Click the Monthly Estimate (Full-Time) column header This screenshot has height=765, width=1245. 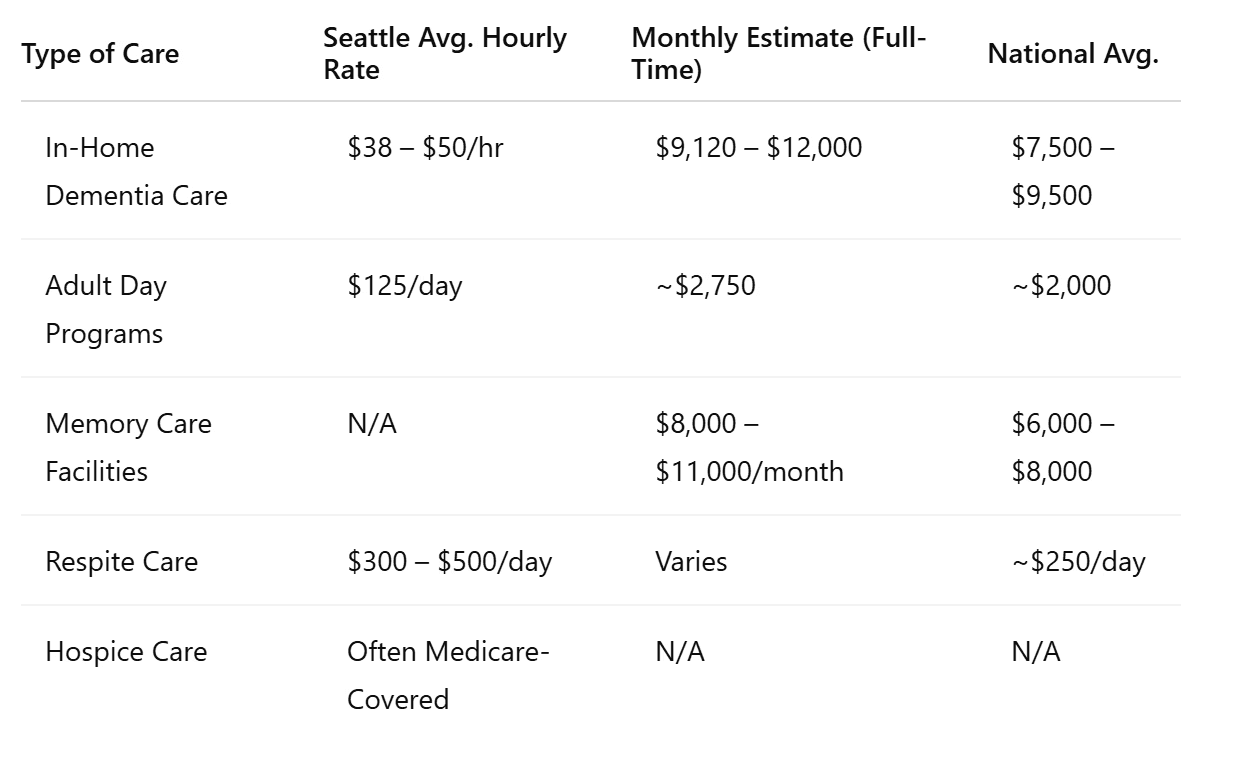click(779, 54)
